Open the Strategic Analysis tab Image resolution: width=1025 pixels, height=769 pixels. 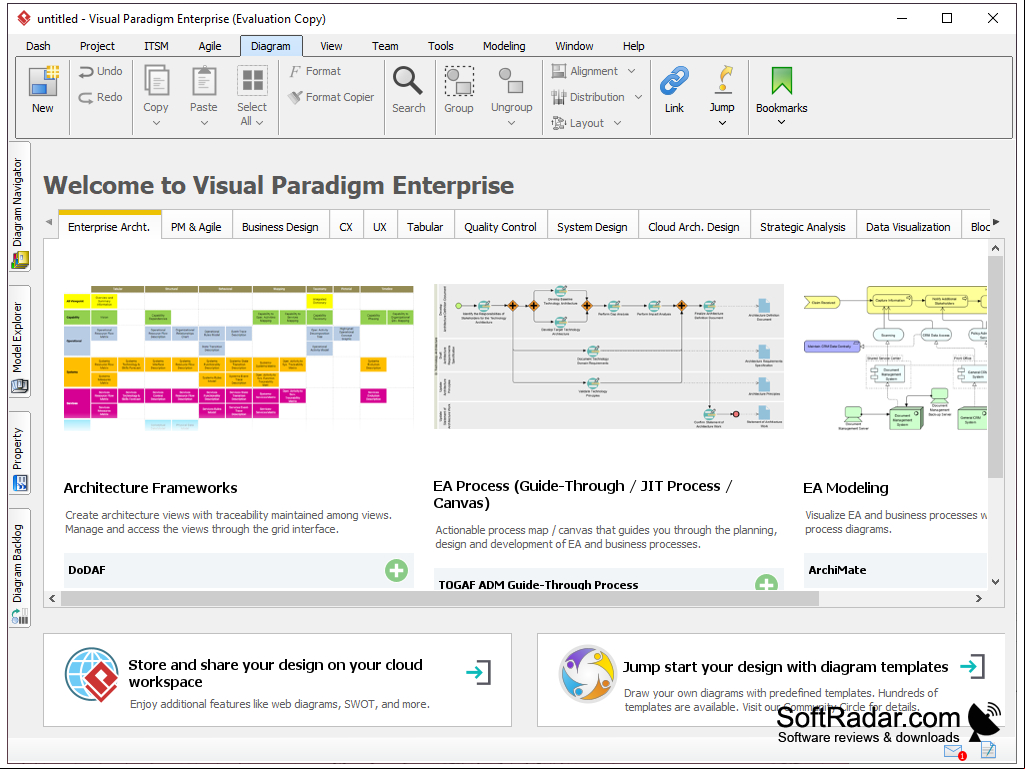click(x=803, y=227)
